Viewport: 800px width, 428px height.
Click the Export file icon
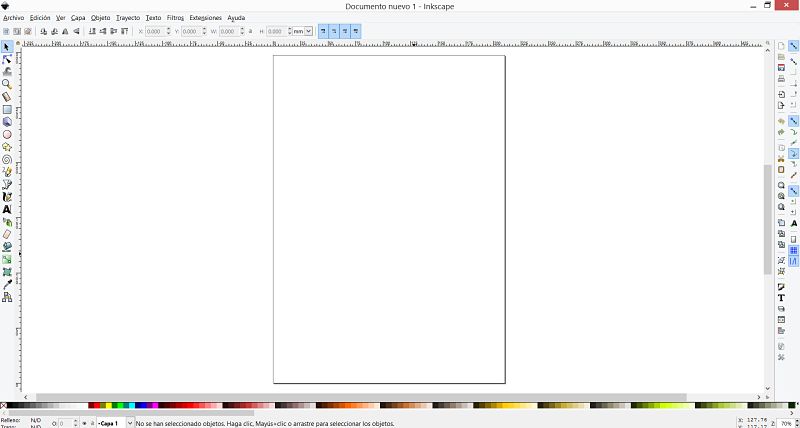(781, 106)
